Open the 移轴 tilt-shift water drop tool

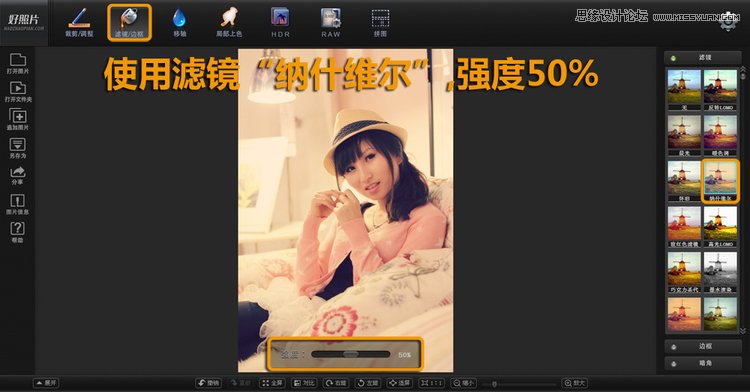pos(179,22)
